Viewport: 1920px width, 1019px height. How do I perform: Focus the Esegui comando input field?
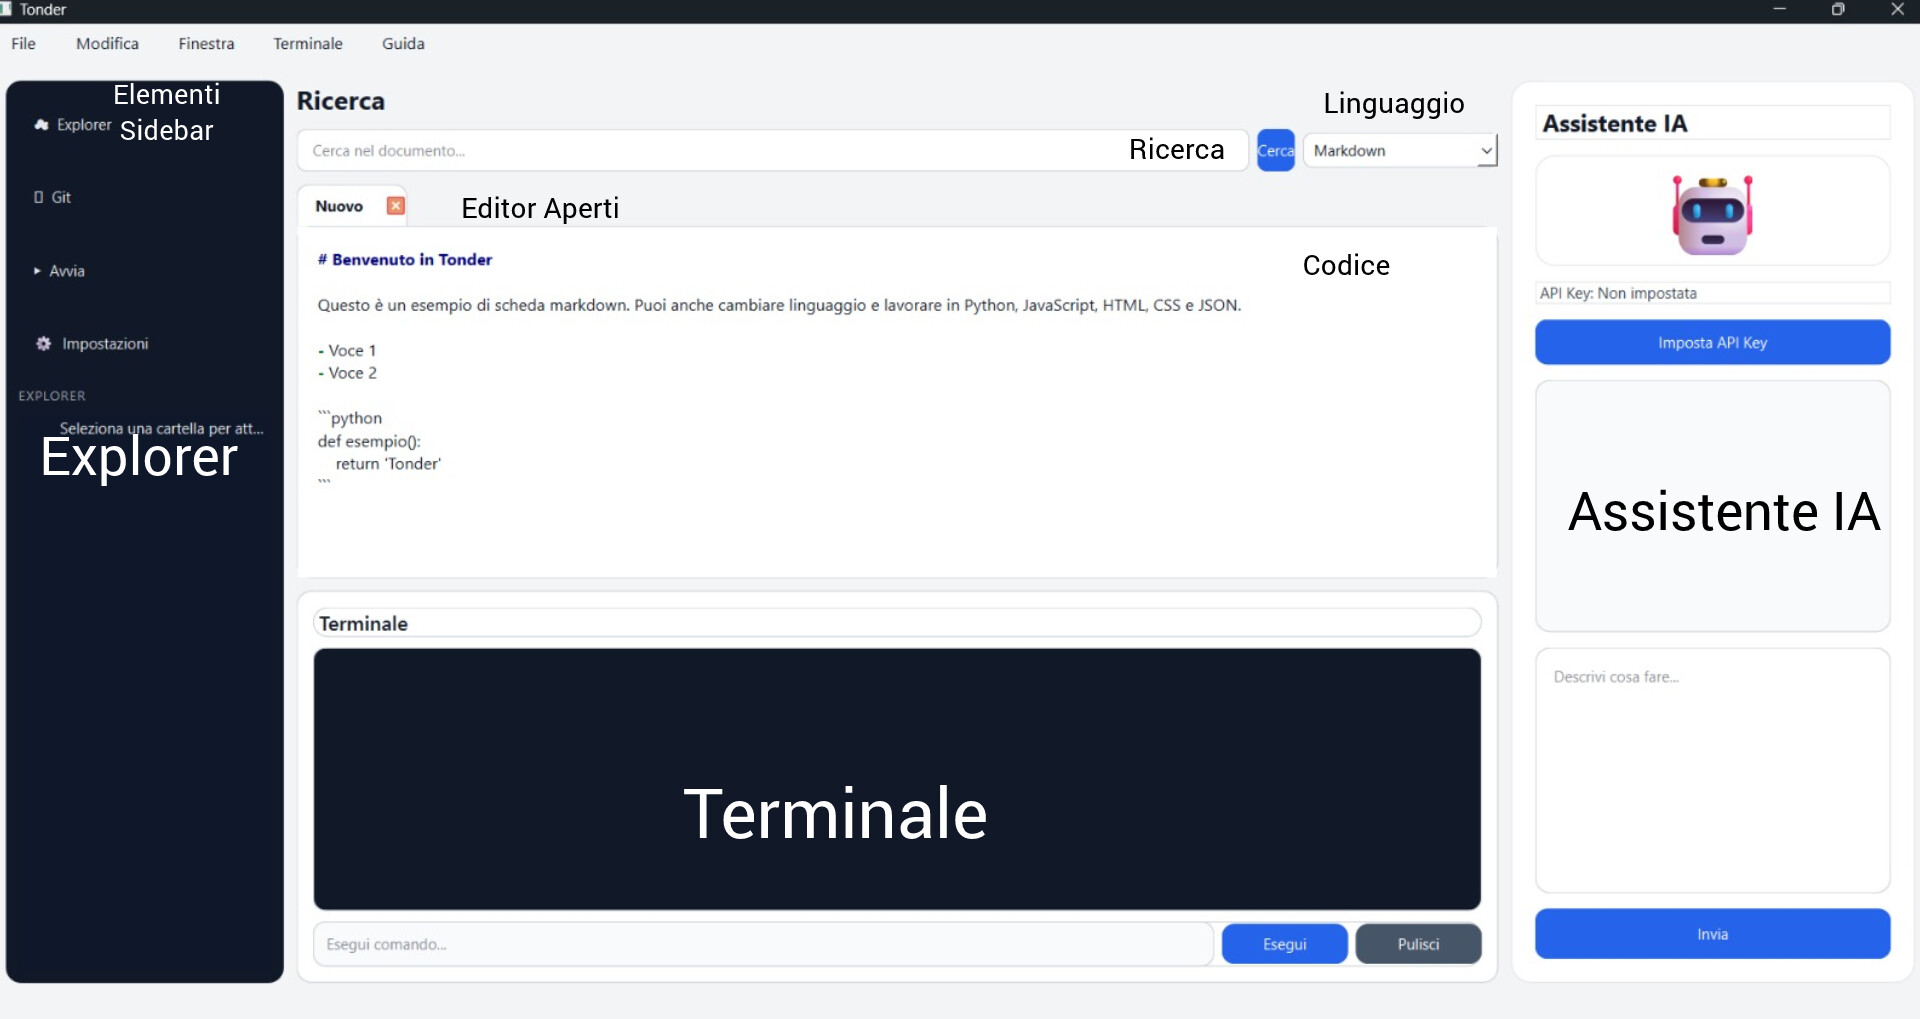(763, 944)
